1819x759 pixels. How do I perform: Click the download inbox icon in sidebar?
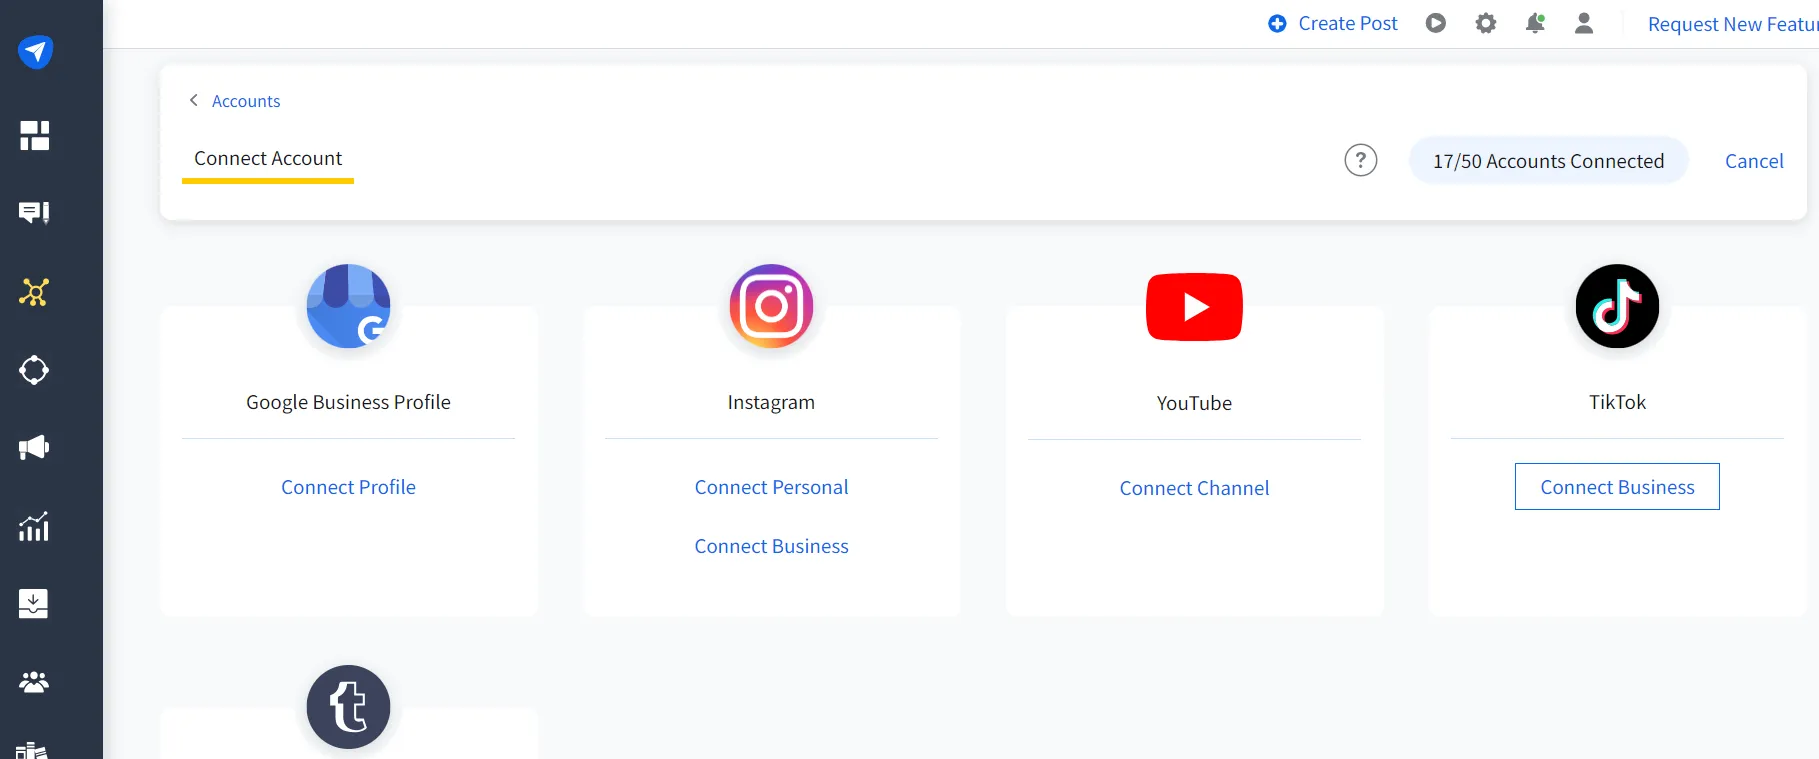pyautogui.click(x=34, y=603)
